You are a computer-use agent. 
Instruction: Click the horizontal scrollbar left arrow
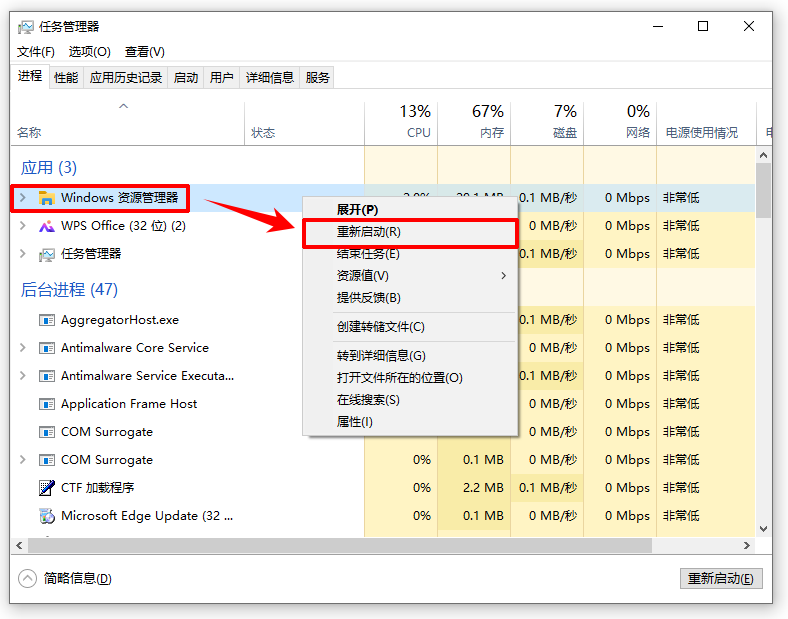[19, 545]
